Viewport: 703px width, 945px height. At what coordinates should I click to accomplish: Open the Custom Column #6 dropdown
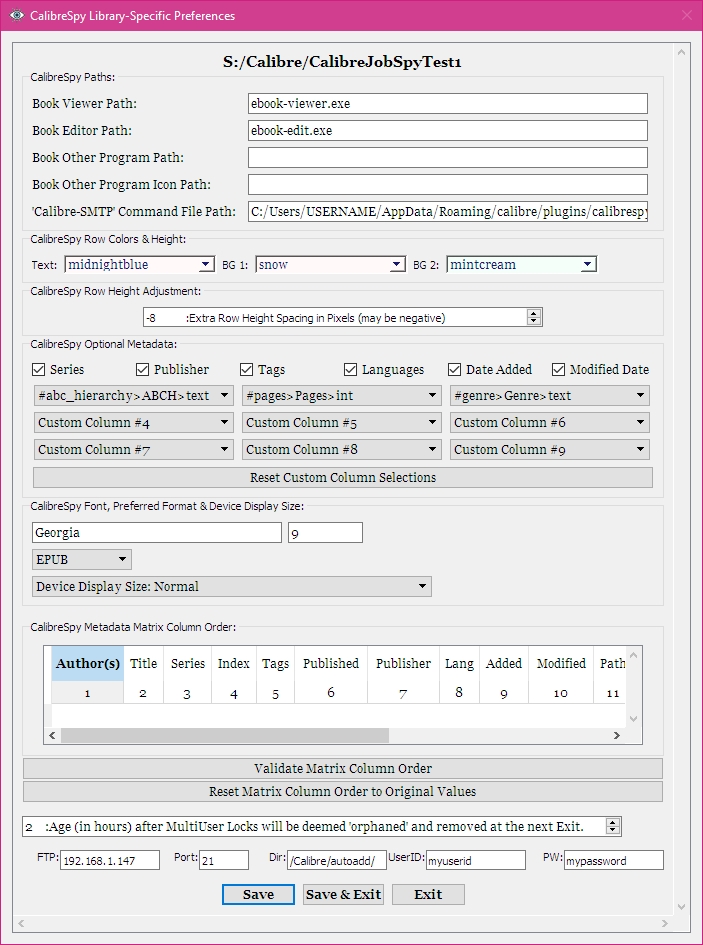click(x=550, y=422)
